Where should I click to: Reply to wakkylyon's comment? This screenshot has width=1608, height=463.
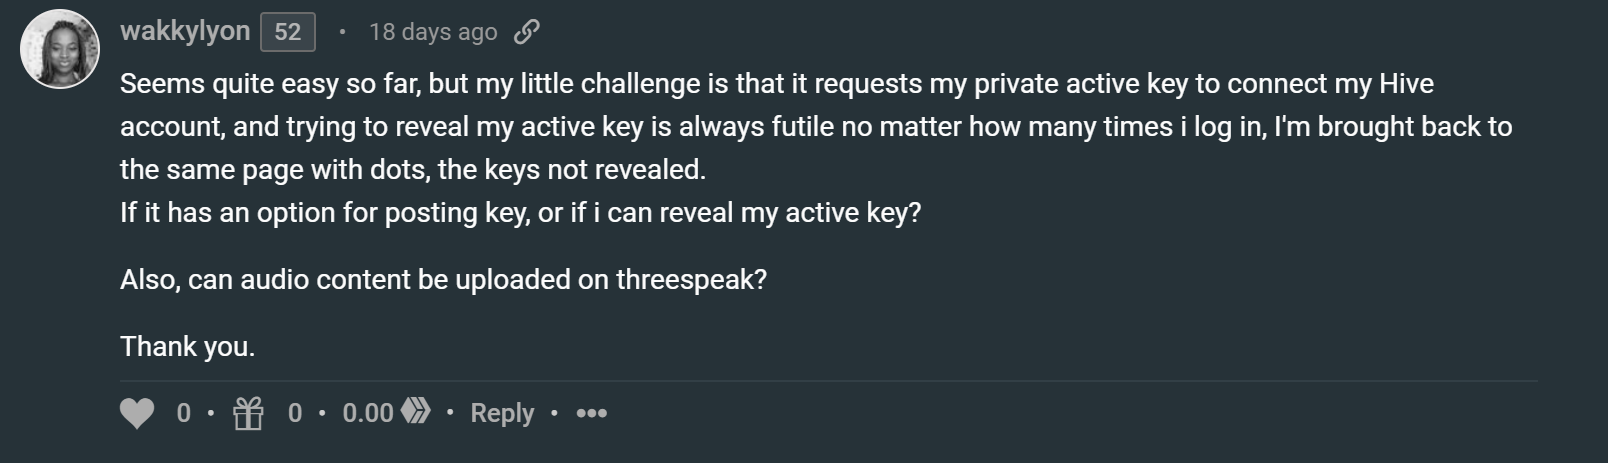tap(502, 413)
